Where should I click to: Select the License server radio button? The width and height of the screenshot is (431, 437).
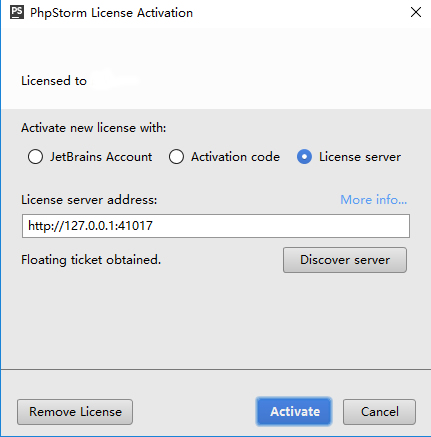304,157
